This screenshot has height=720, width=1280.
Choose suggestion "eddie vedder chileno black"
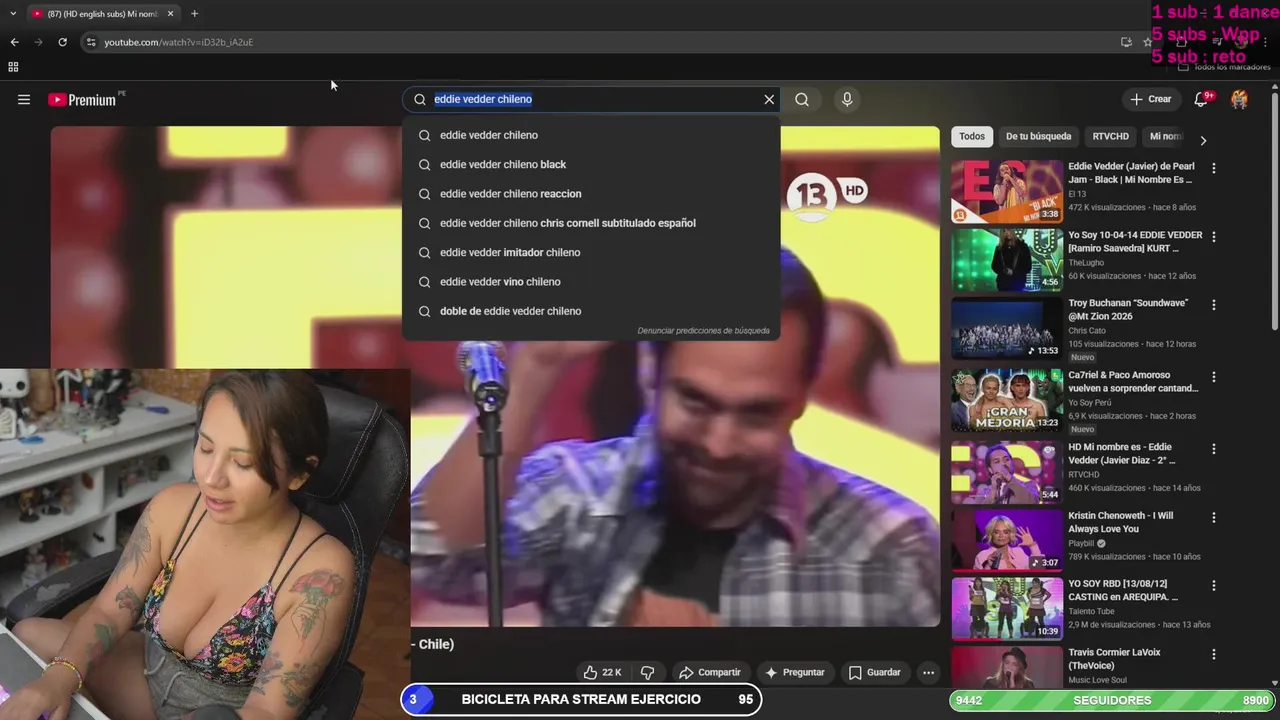(x=591, y=164)
